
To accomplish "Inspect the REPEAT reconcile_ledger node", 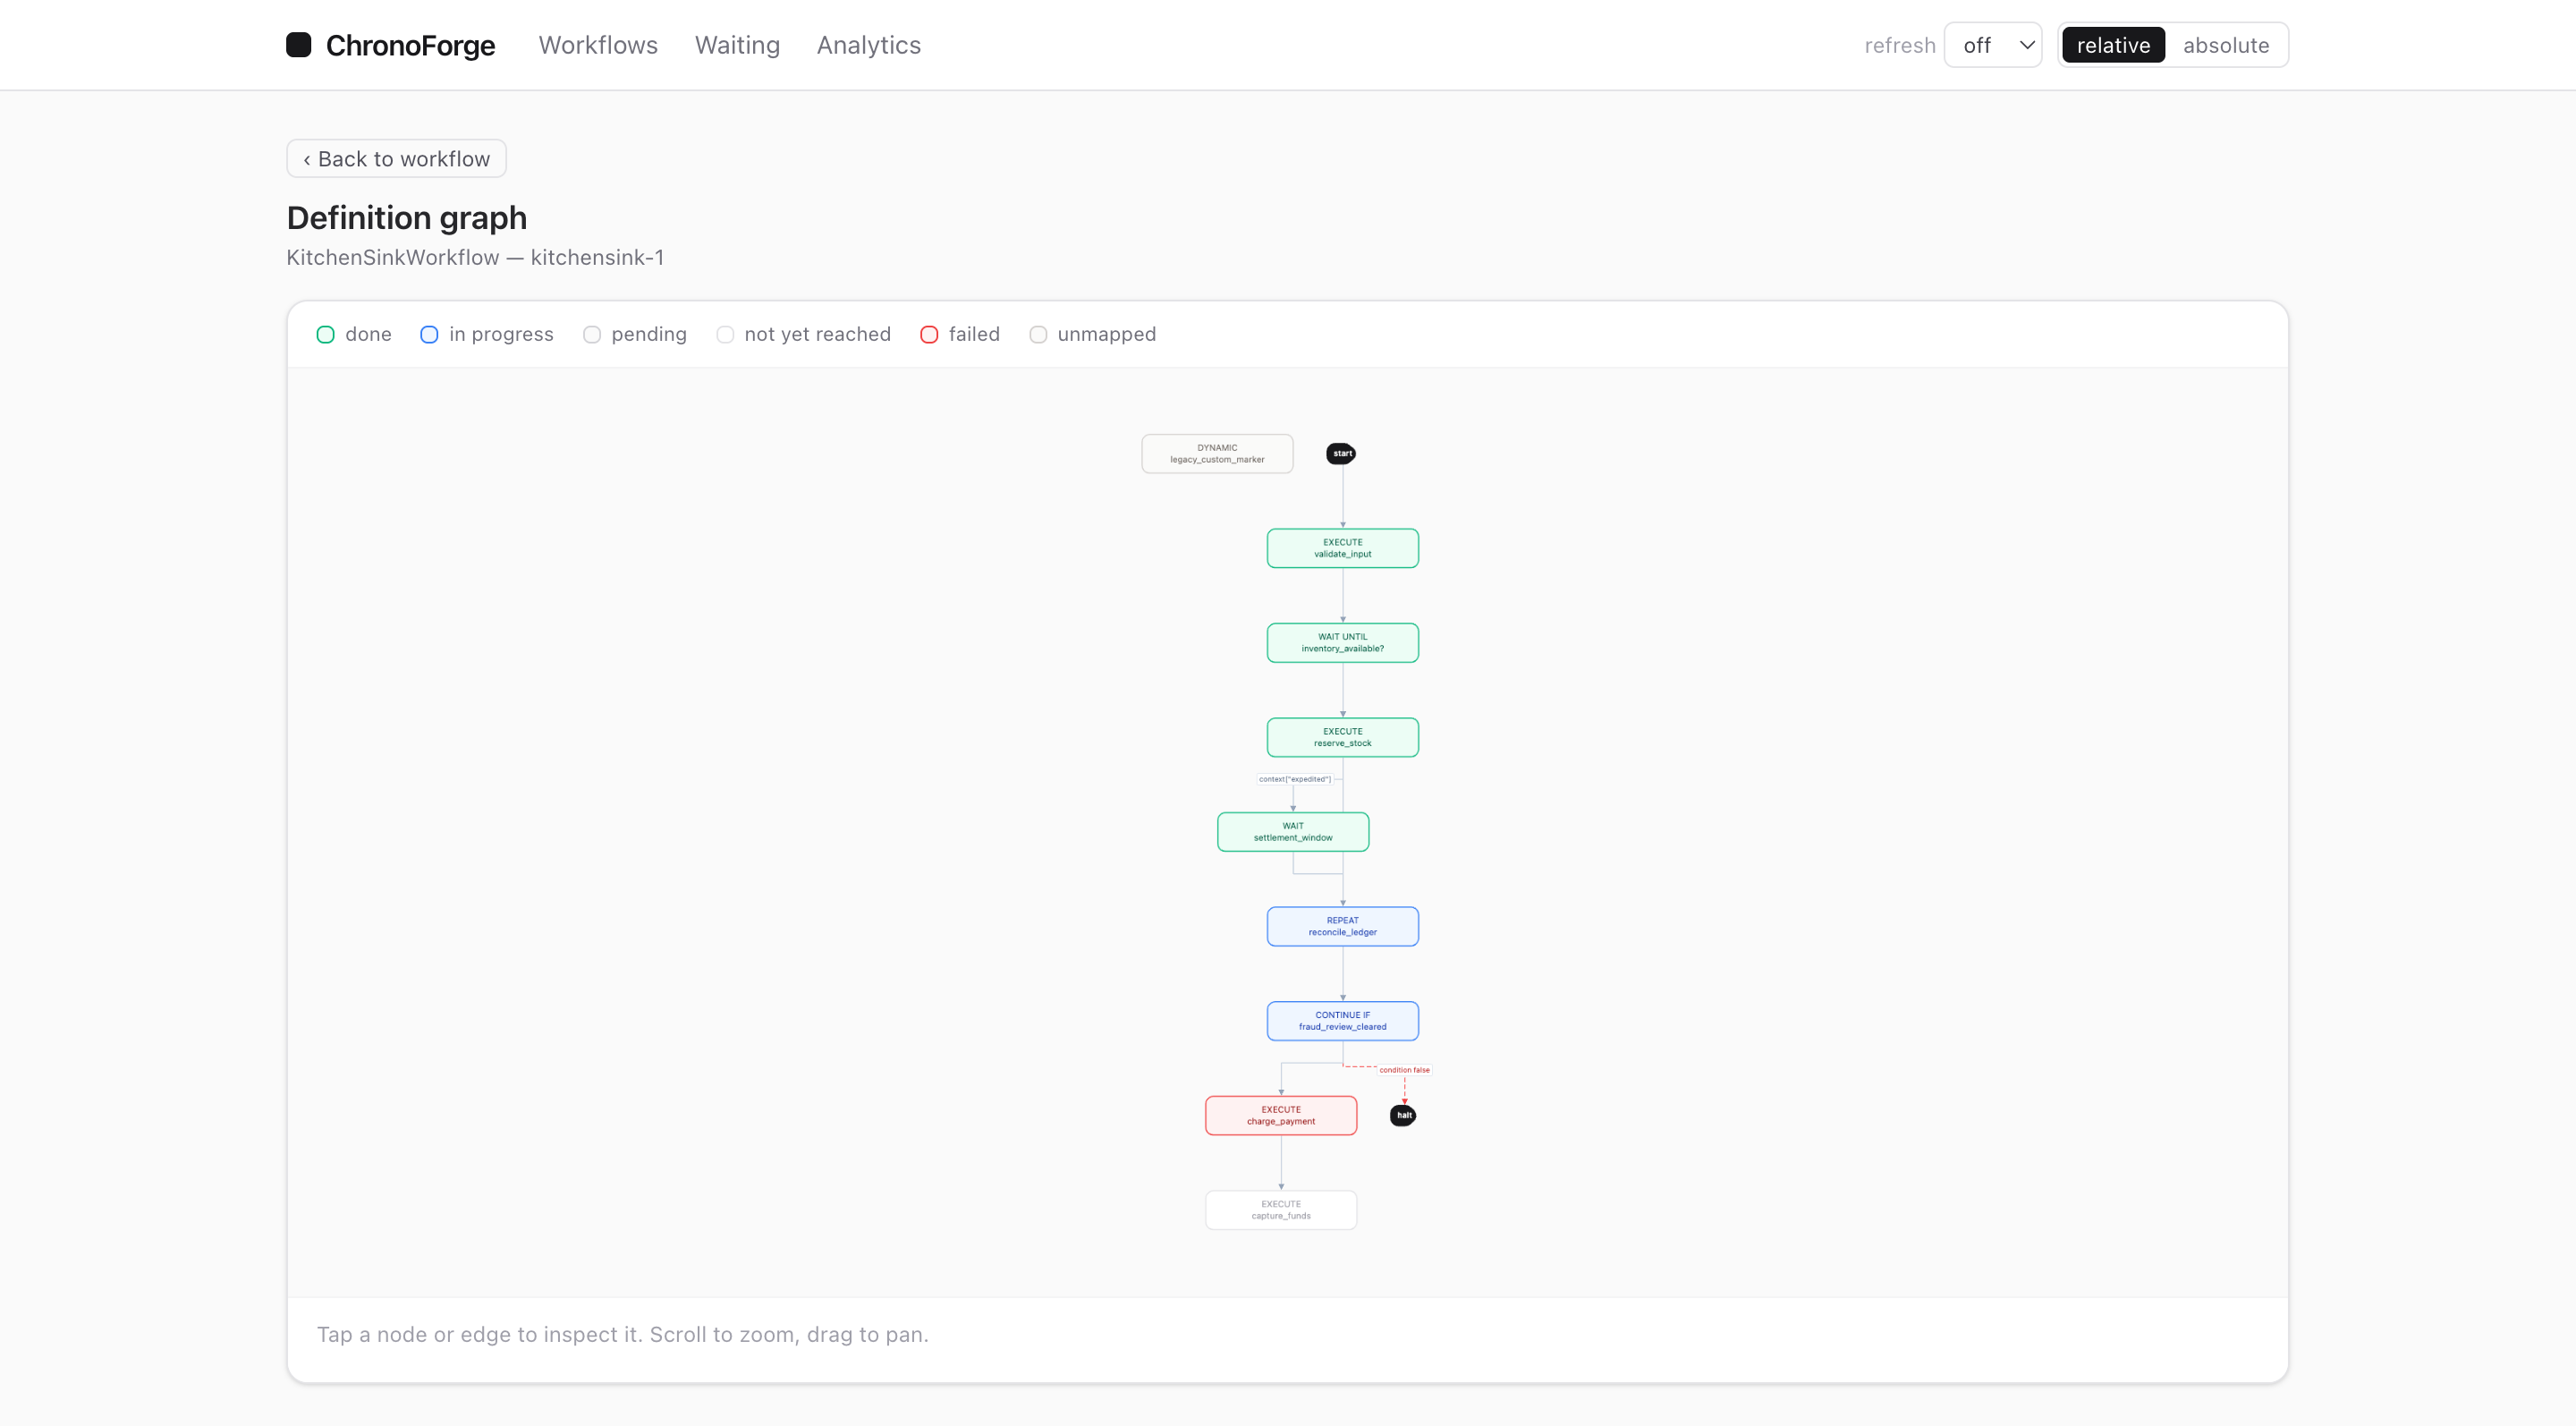I will coord(1342,927).
